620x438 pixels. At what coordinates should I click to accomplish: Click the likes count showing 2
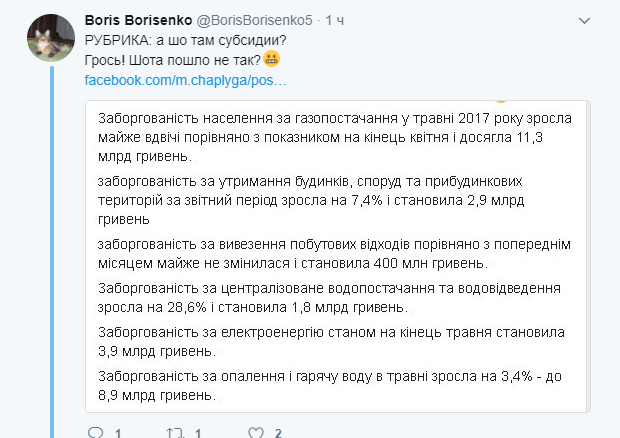tap(278, 434)
